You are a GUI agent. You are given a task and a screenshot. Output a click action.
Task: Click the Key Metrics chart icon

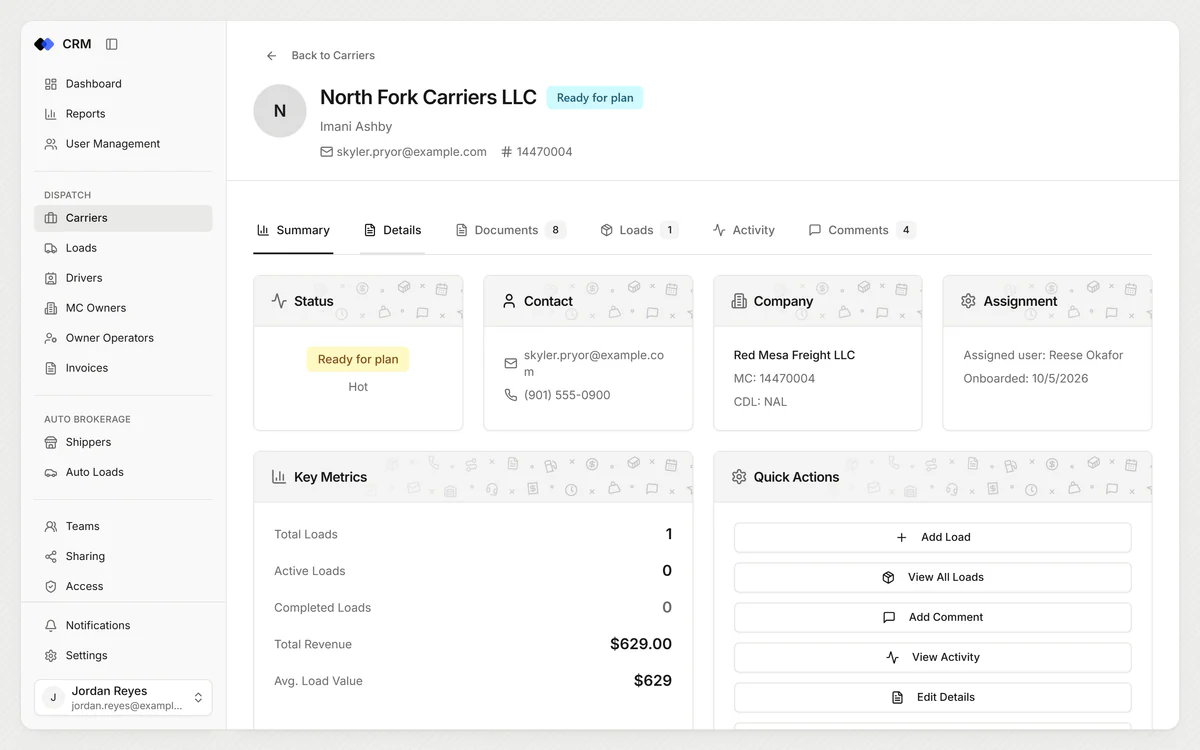(279, 477)
